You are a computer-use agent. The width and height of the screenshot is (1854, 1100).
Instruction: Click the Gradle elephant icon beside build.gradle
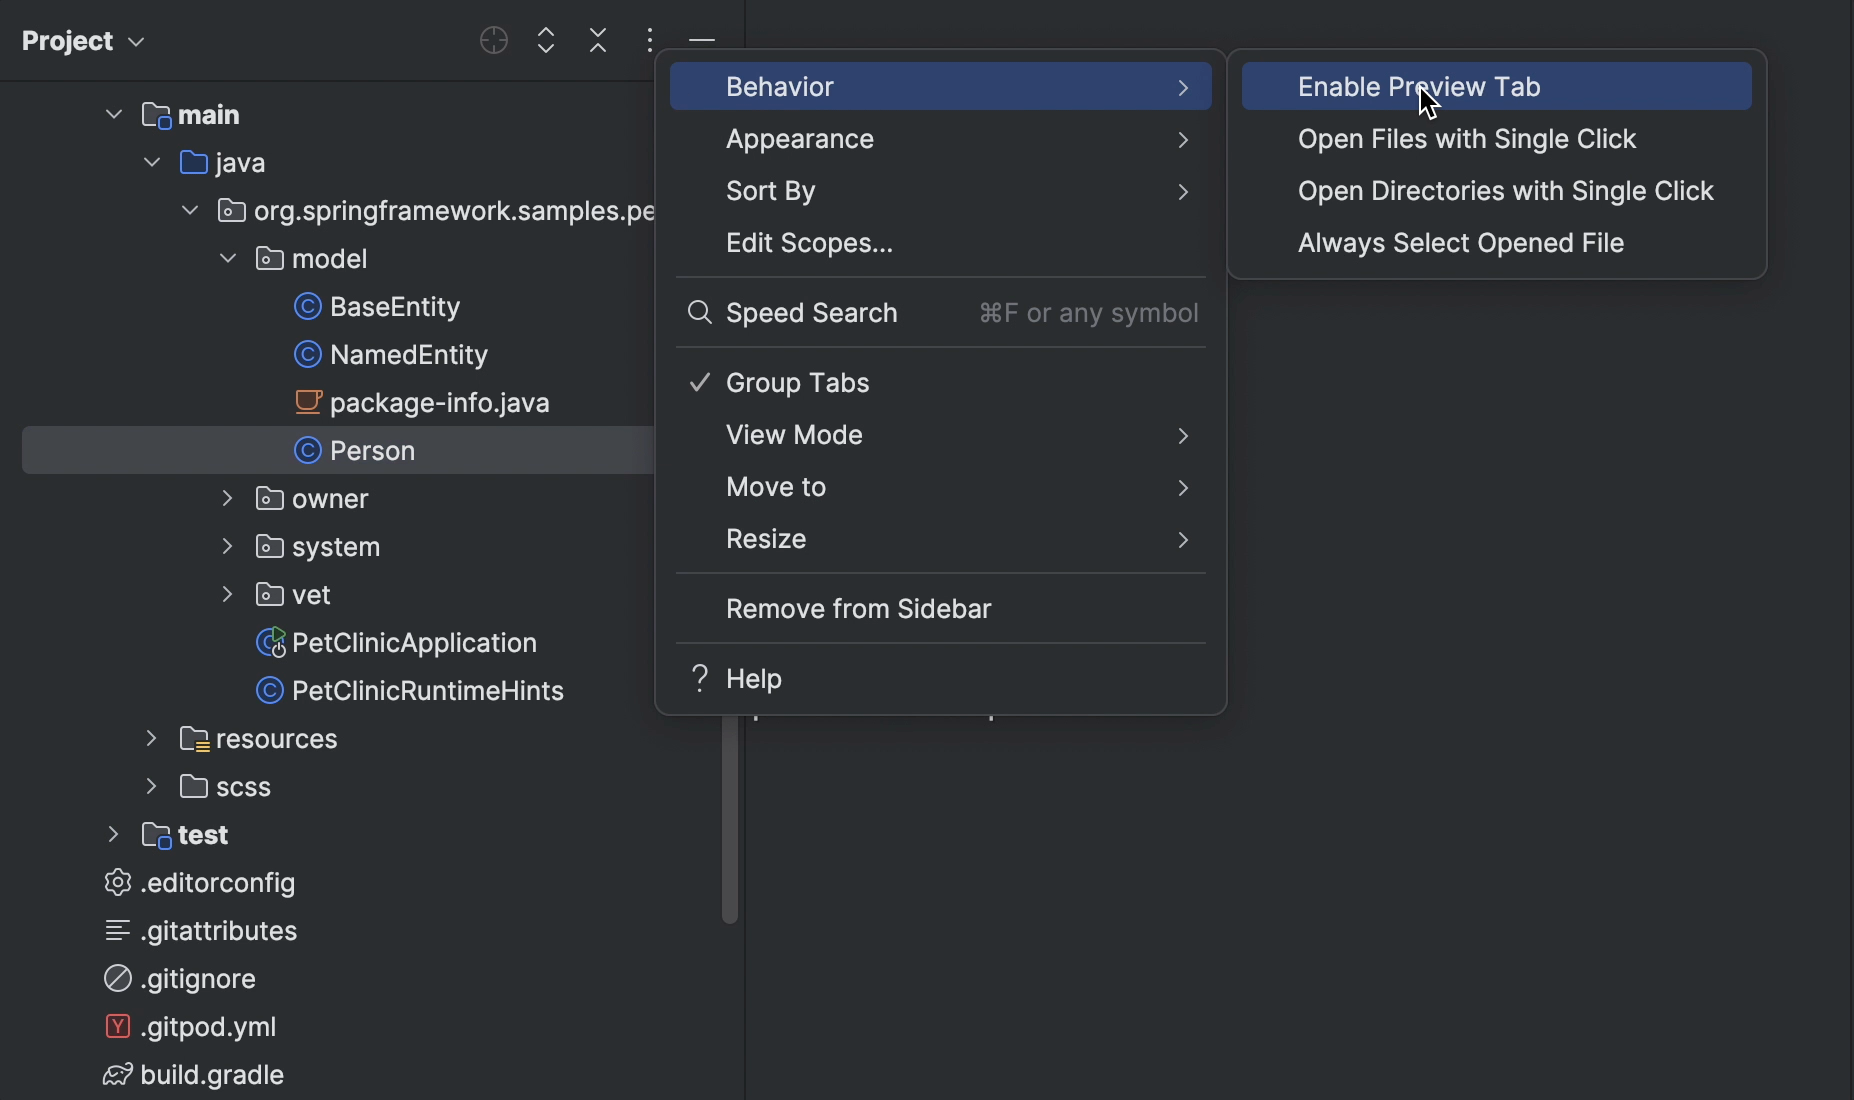(116, 1075)
